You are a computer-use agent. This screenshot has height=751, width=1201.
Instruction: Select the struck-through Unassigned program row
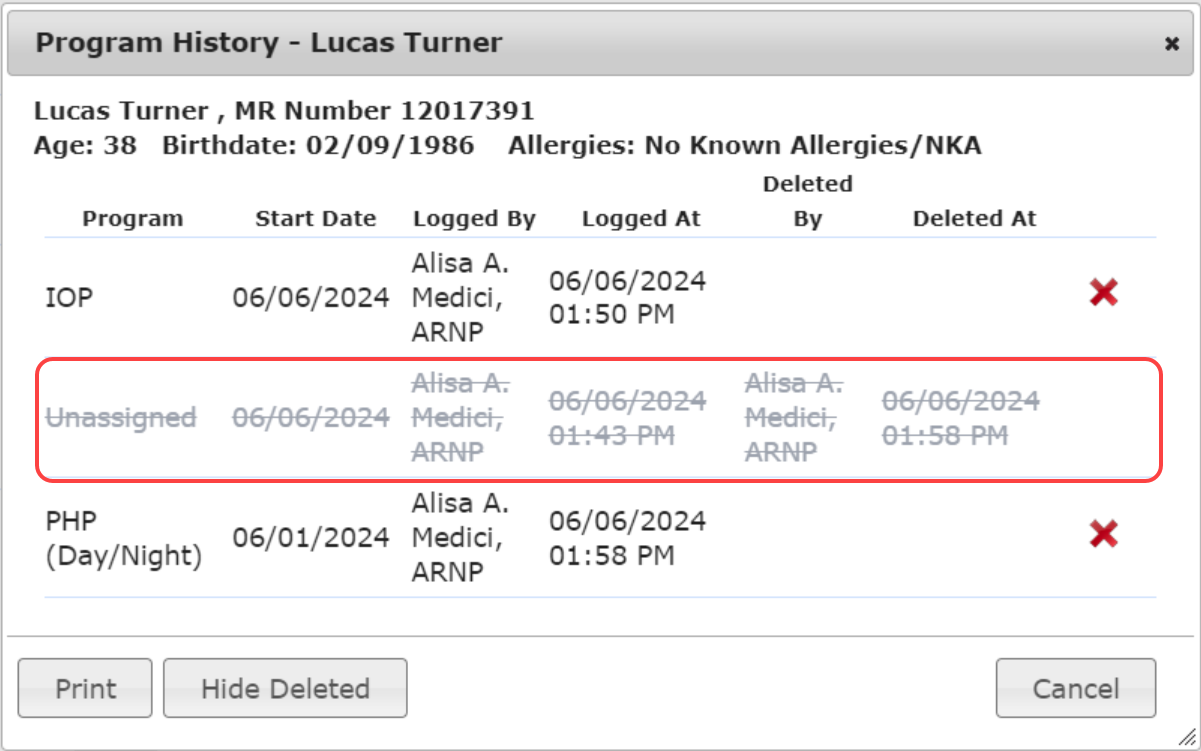tap(121, 417)
